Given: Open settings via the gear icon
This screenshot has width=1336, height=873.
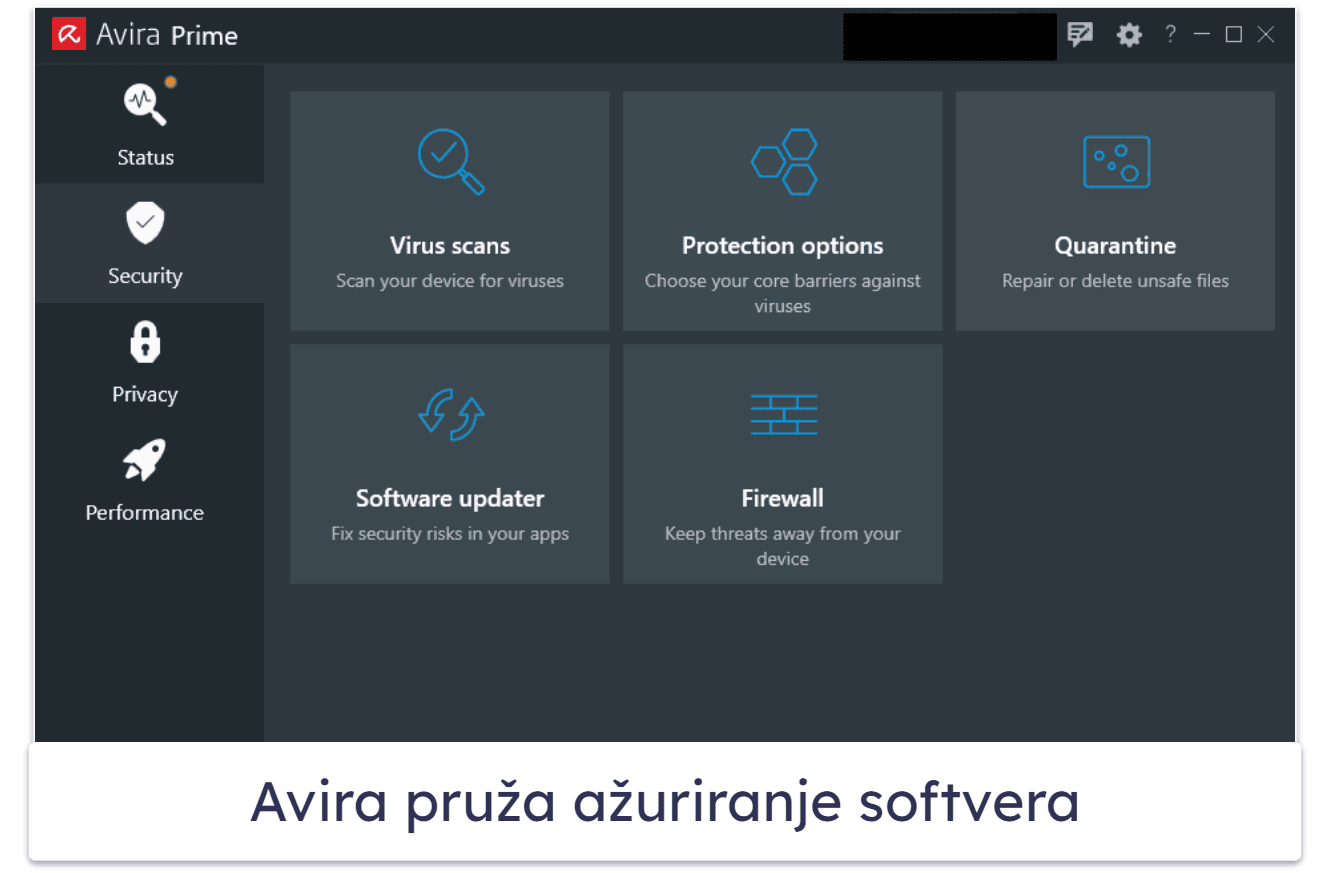Looking at the screenshot, I should click(1129, 35).
